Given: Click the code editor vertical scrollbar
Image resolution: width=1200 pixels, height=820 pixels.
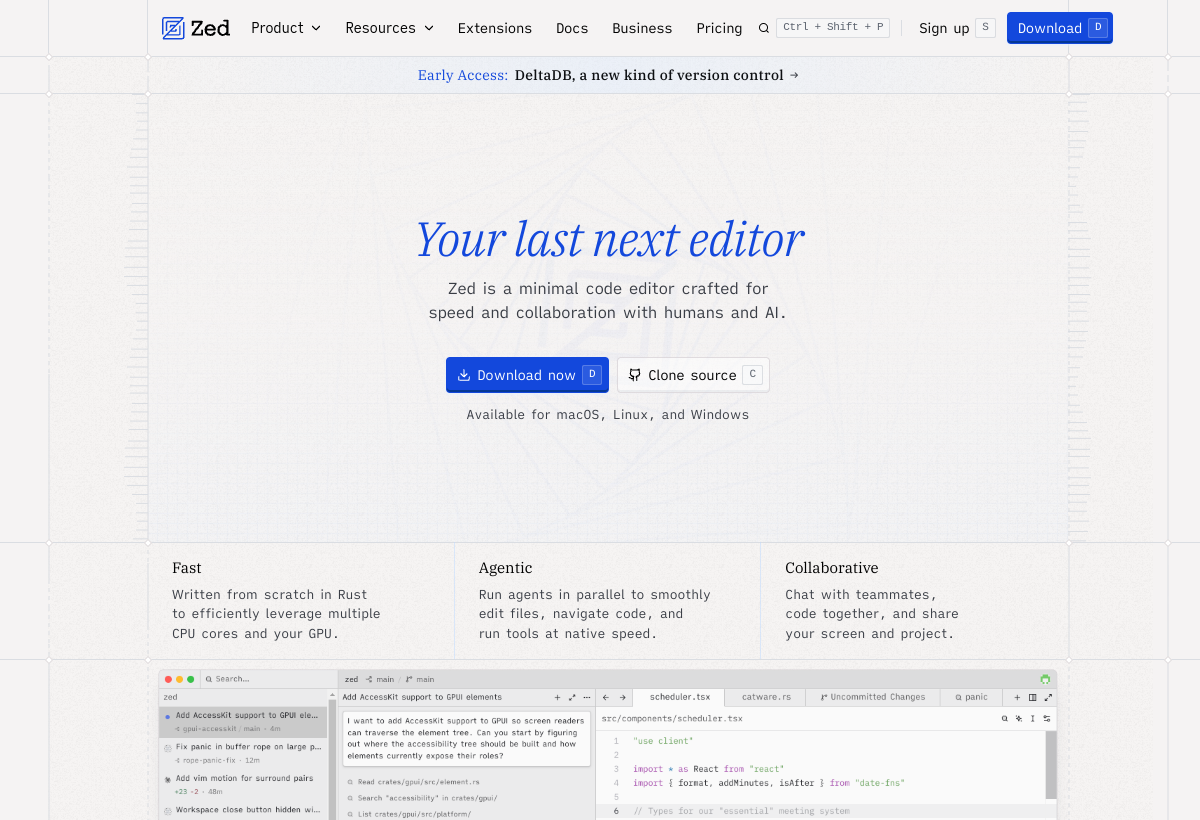Looking at the screenshot, I should 1051,764.
